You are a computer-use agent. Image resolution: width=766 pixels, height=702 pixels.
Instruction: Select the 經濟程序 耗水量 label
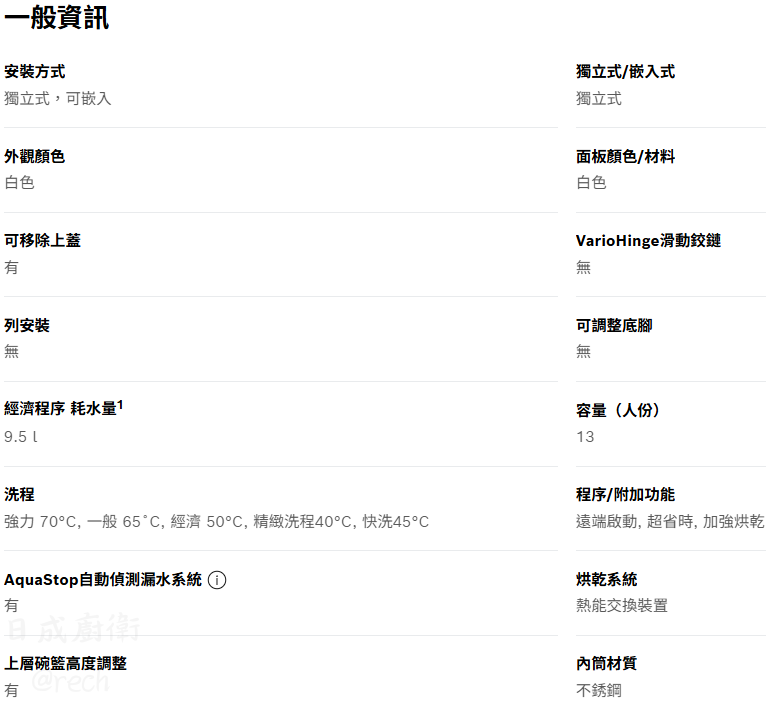click(60, 408)
